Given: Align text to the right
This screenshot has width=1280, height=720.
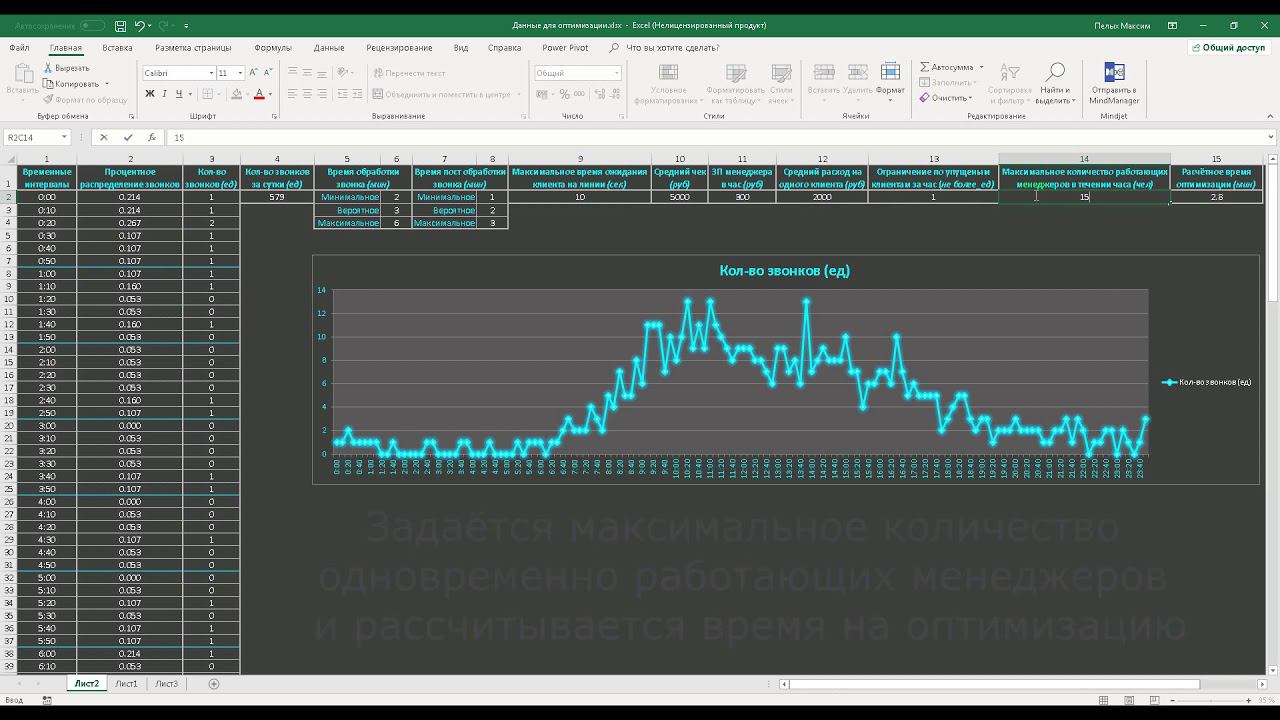Looking at the screenshot, I should 321,94.
